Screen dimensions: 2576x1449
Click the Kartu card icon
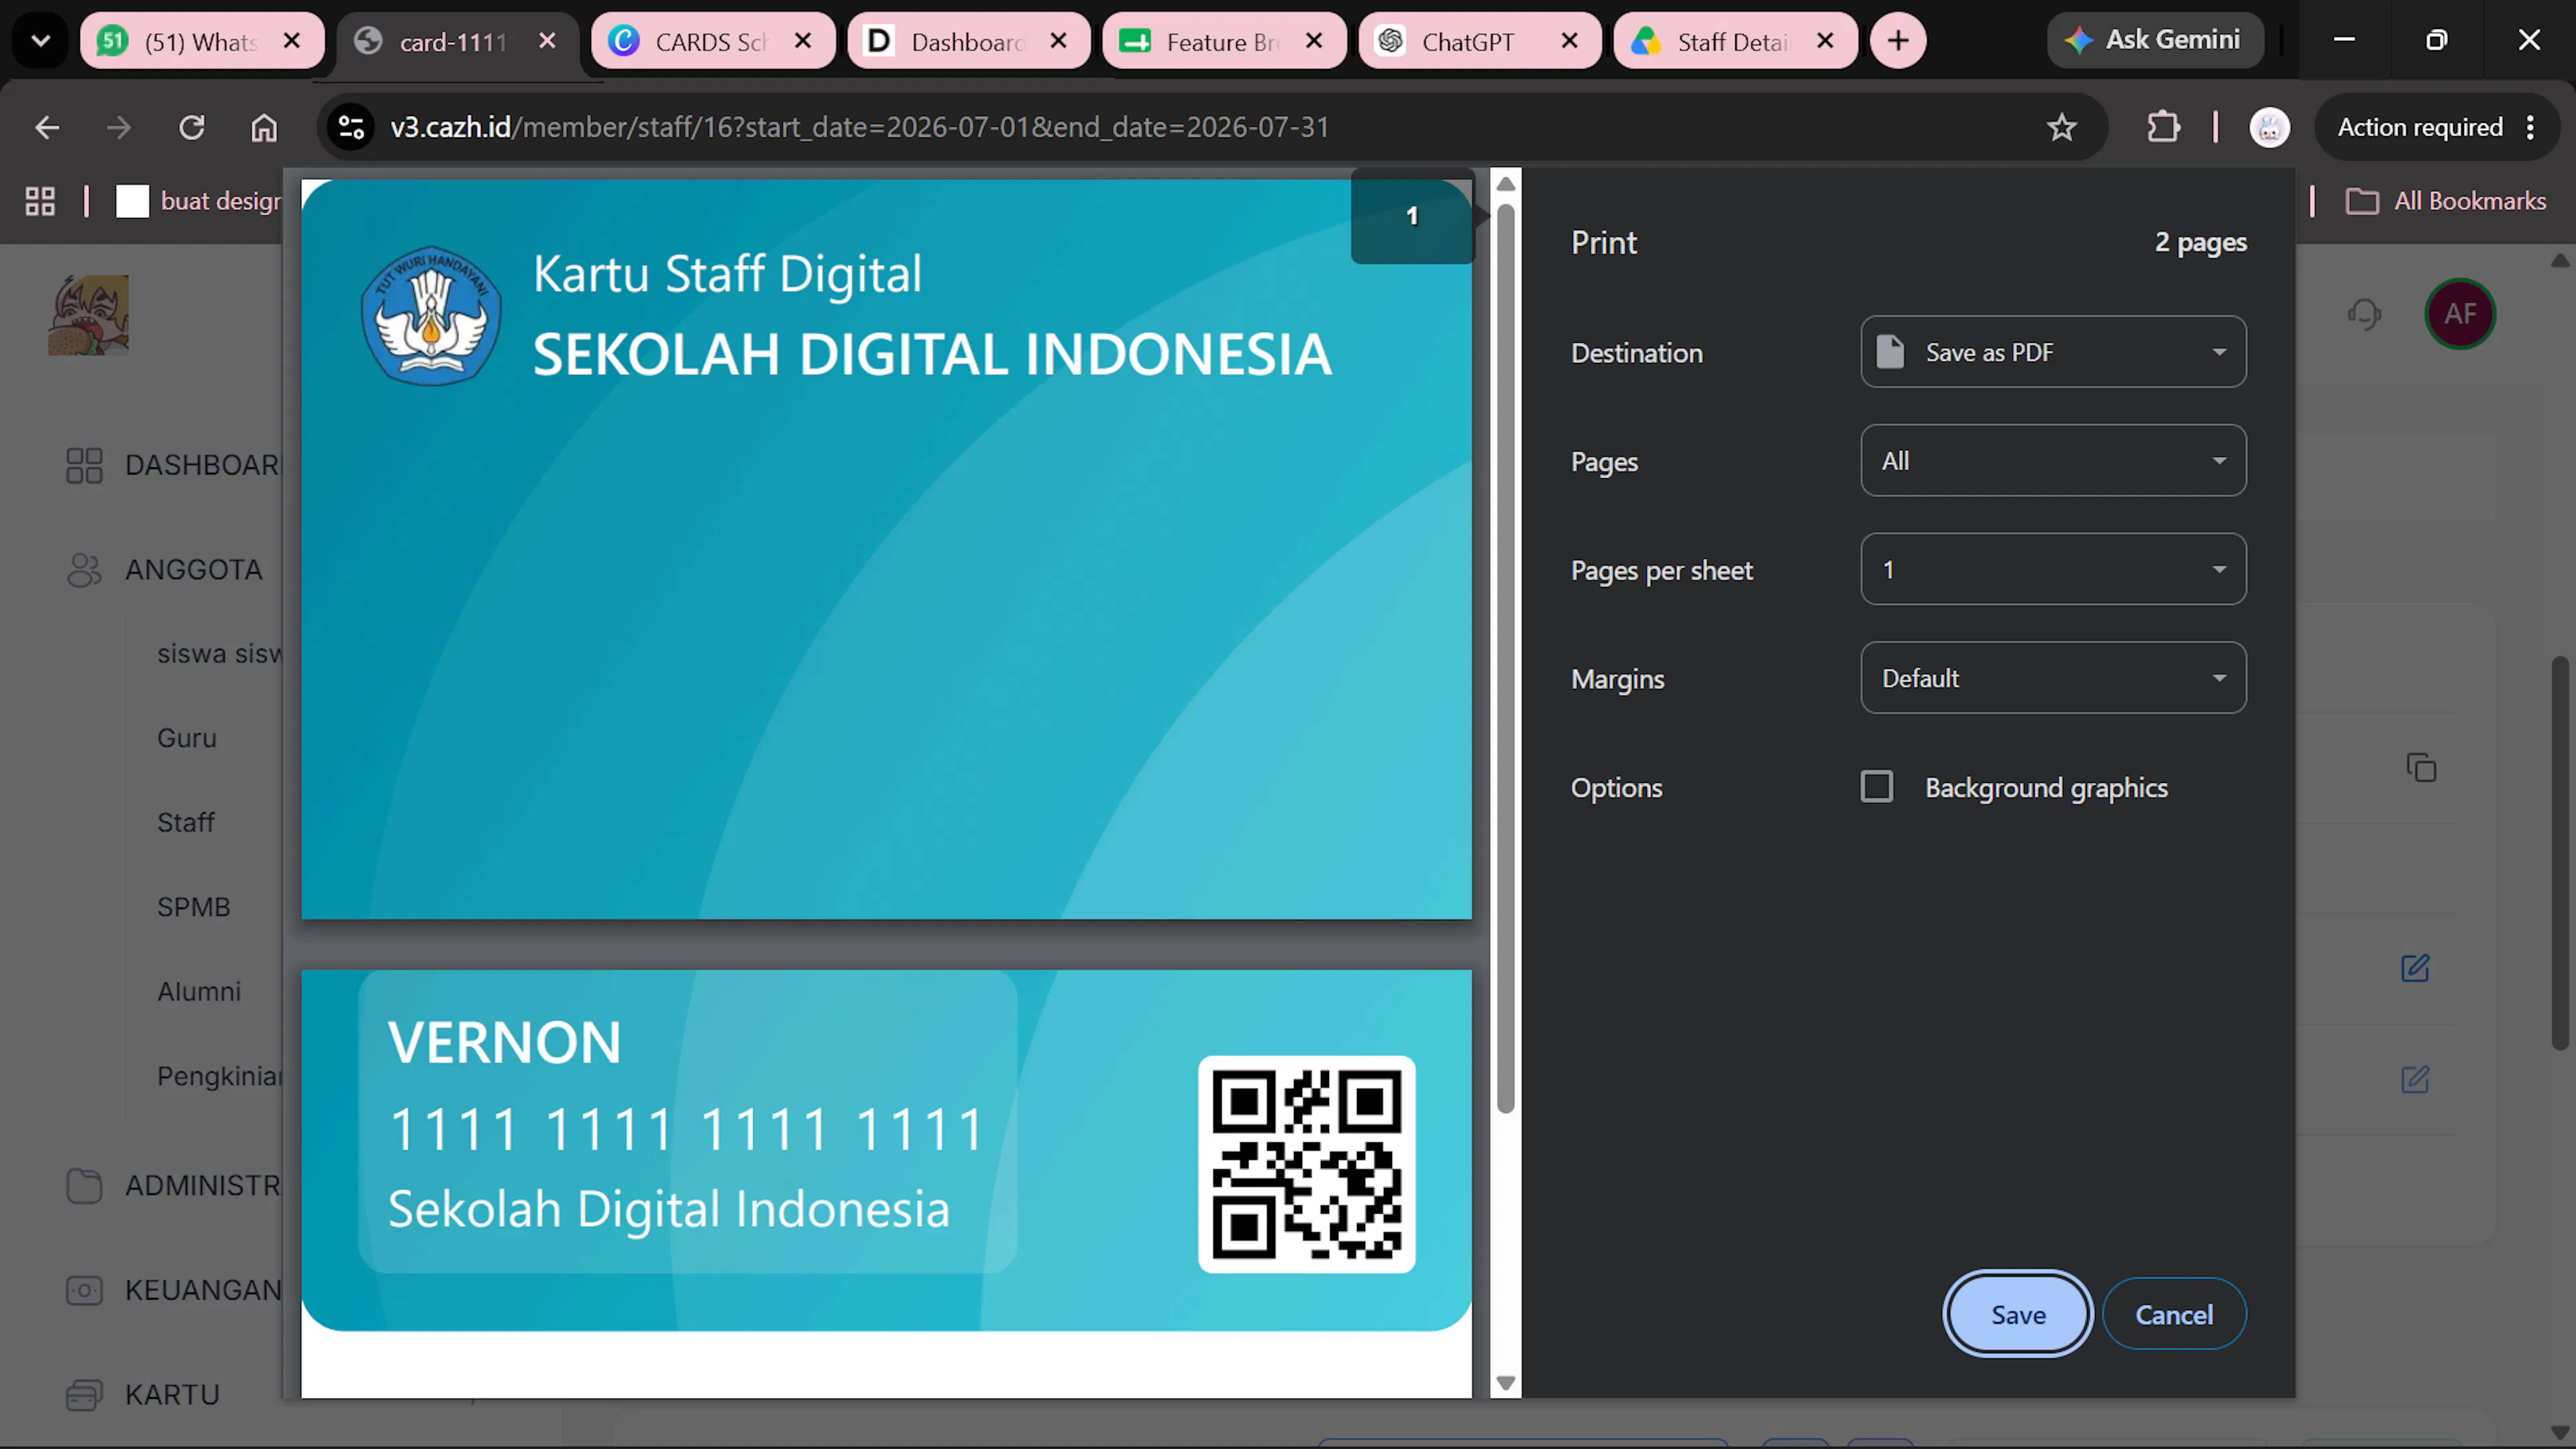tap(84, 1395)
